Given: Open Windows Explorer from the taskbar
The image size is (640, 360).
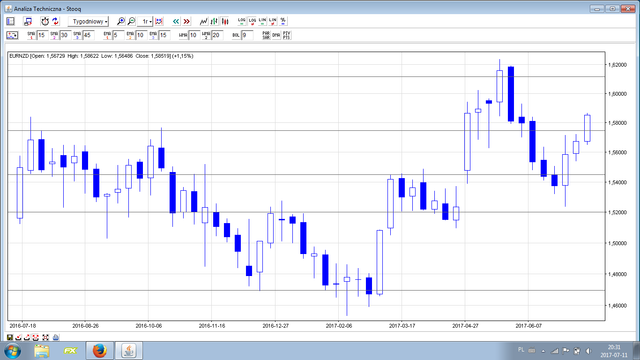Looking at the screenshot, I should click(x=42, y=351).
